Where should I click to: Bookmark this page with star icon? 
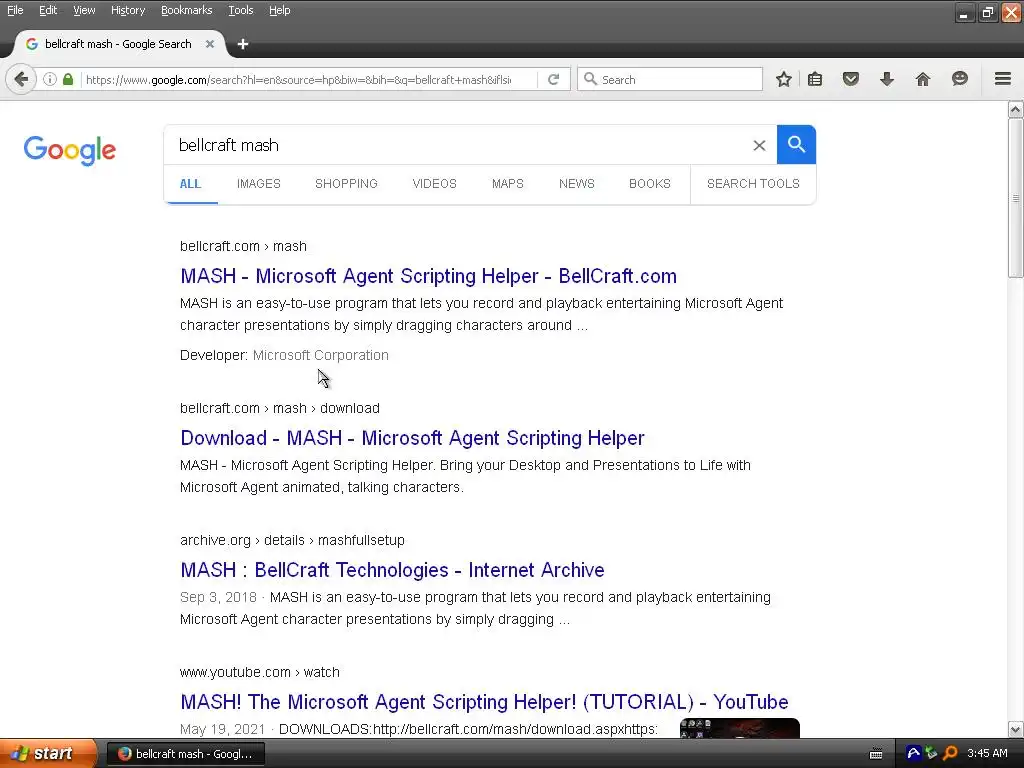(784, 80)
